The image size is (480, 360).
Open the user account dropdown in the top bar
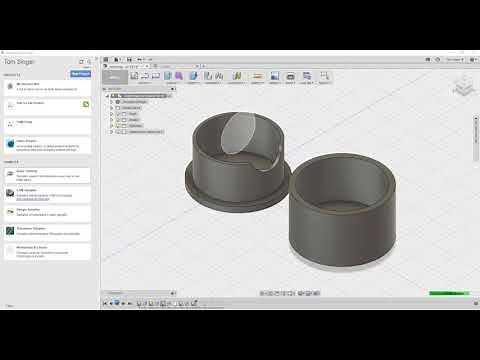pos(455,60)
